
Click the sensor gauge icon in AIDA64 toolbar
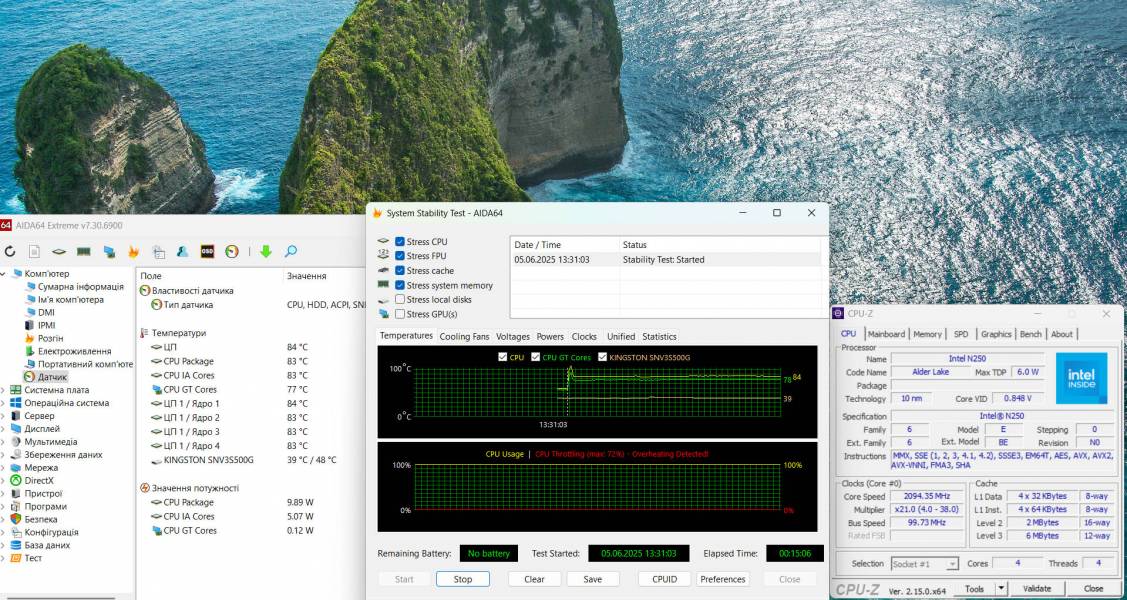tap(231, 251)
